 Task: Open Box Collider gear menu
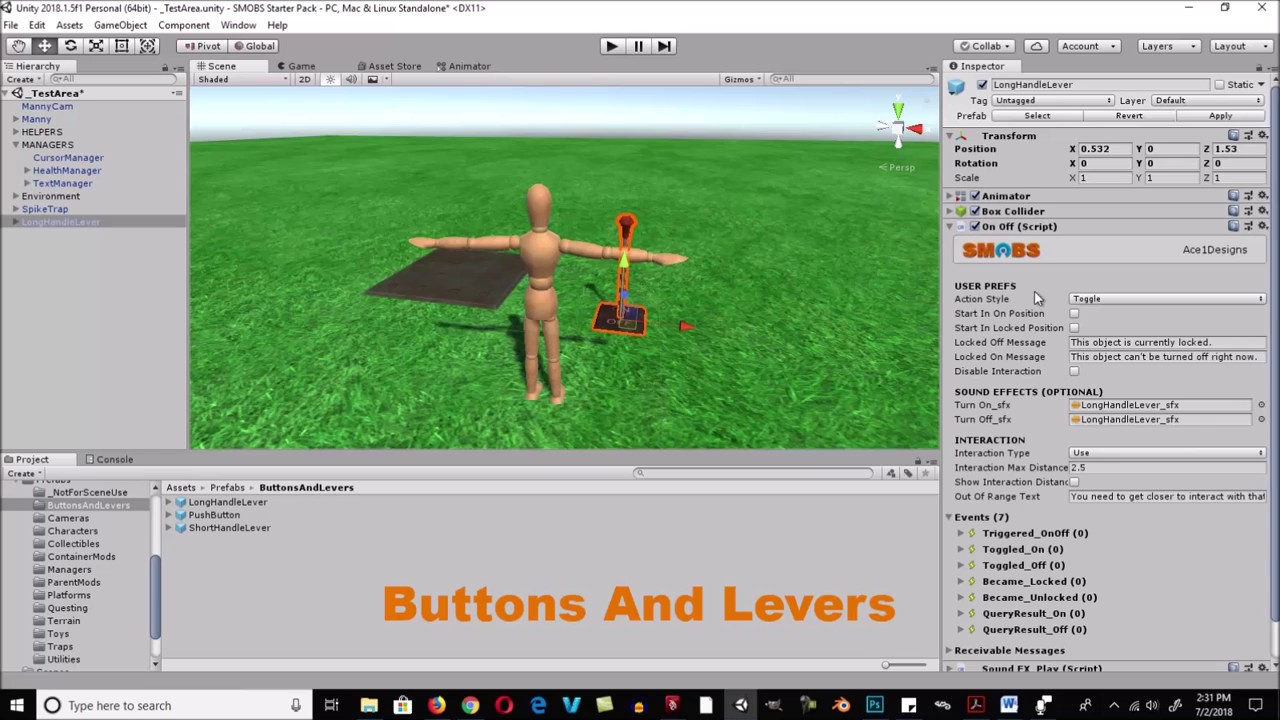[1262, 211]
